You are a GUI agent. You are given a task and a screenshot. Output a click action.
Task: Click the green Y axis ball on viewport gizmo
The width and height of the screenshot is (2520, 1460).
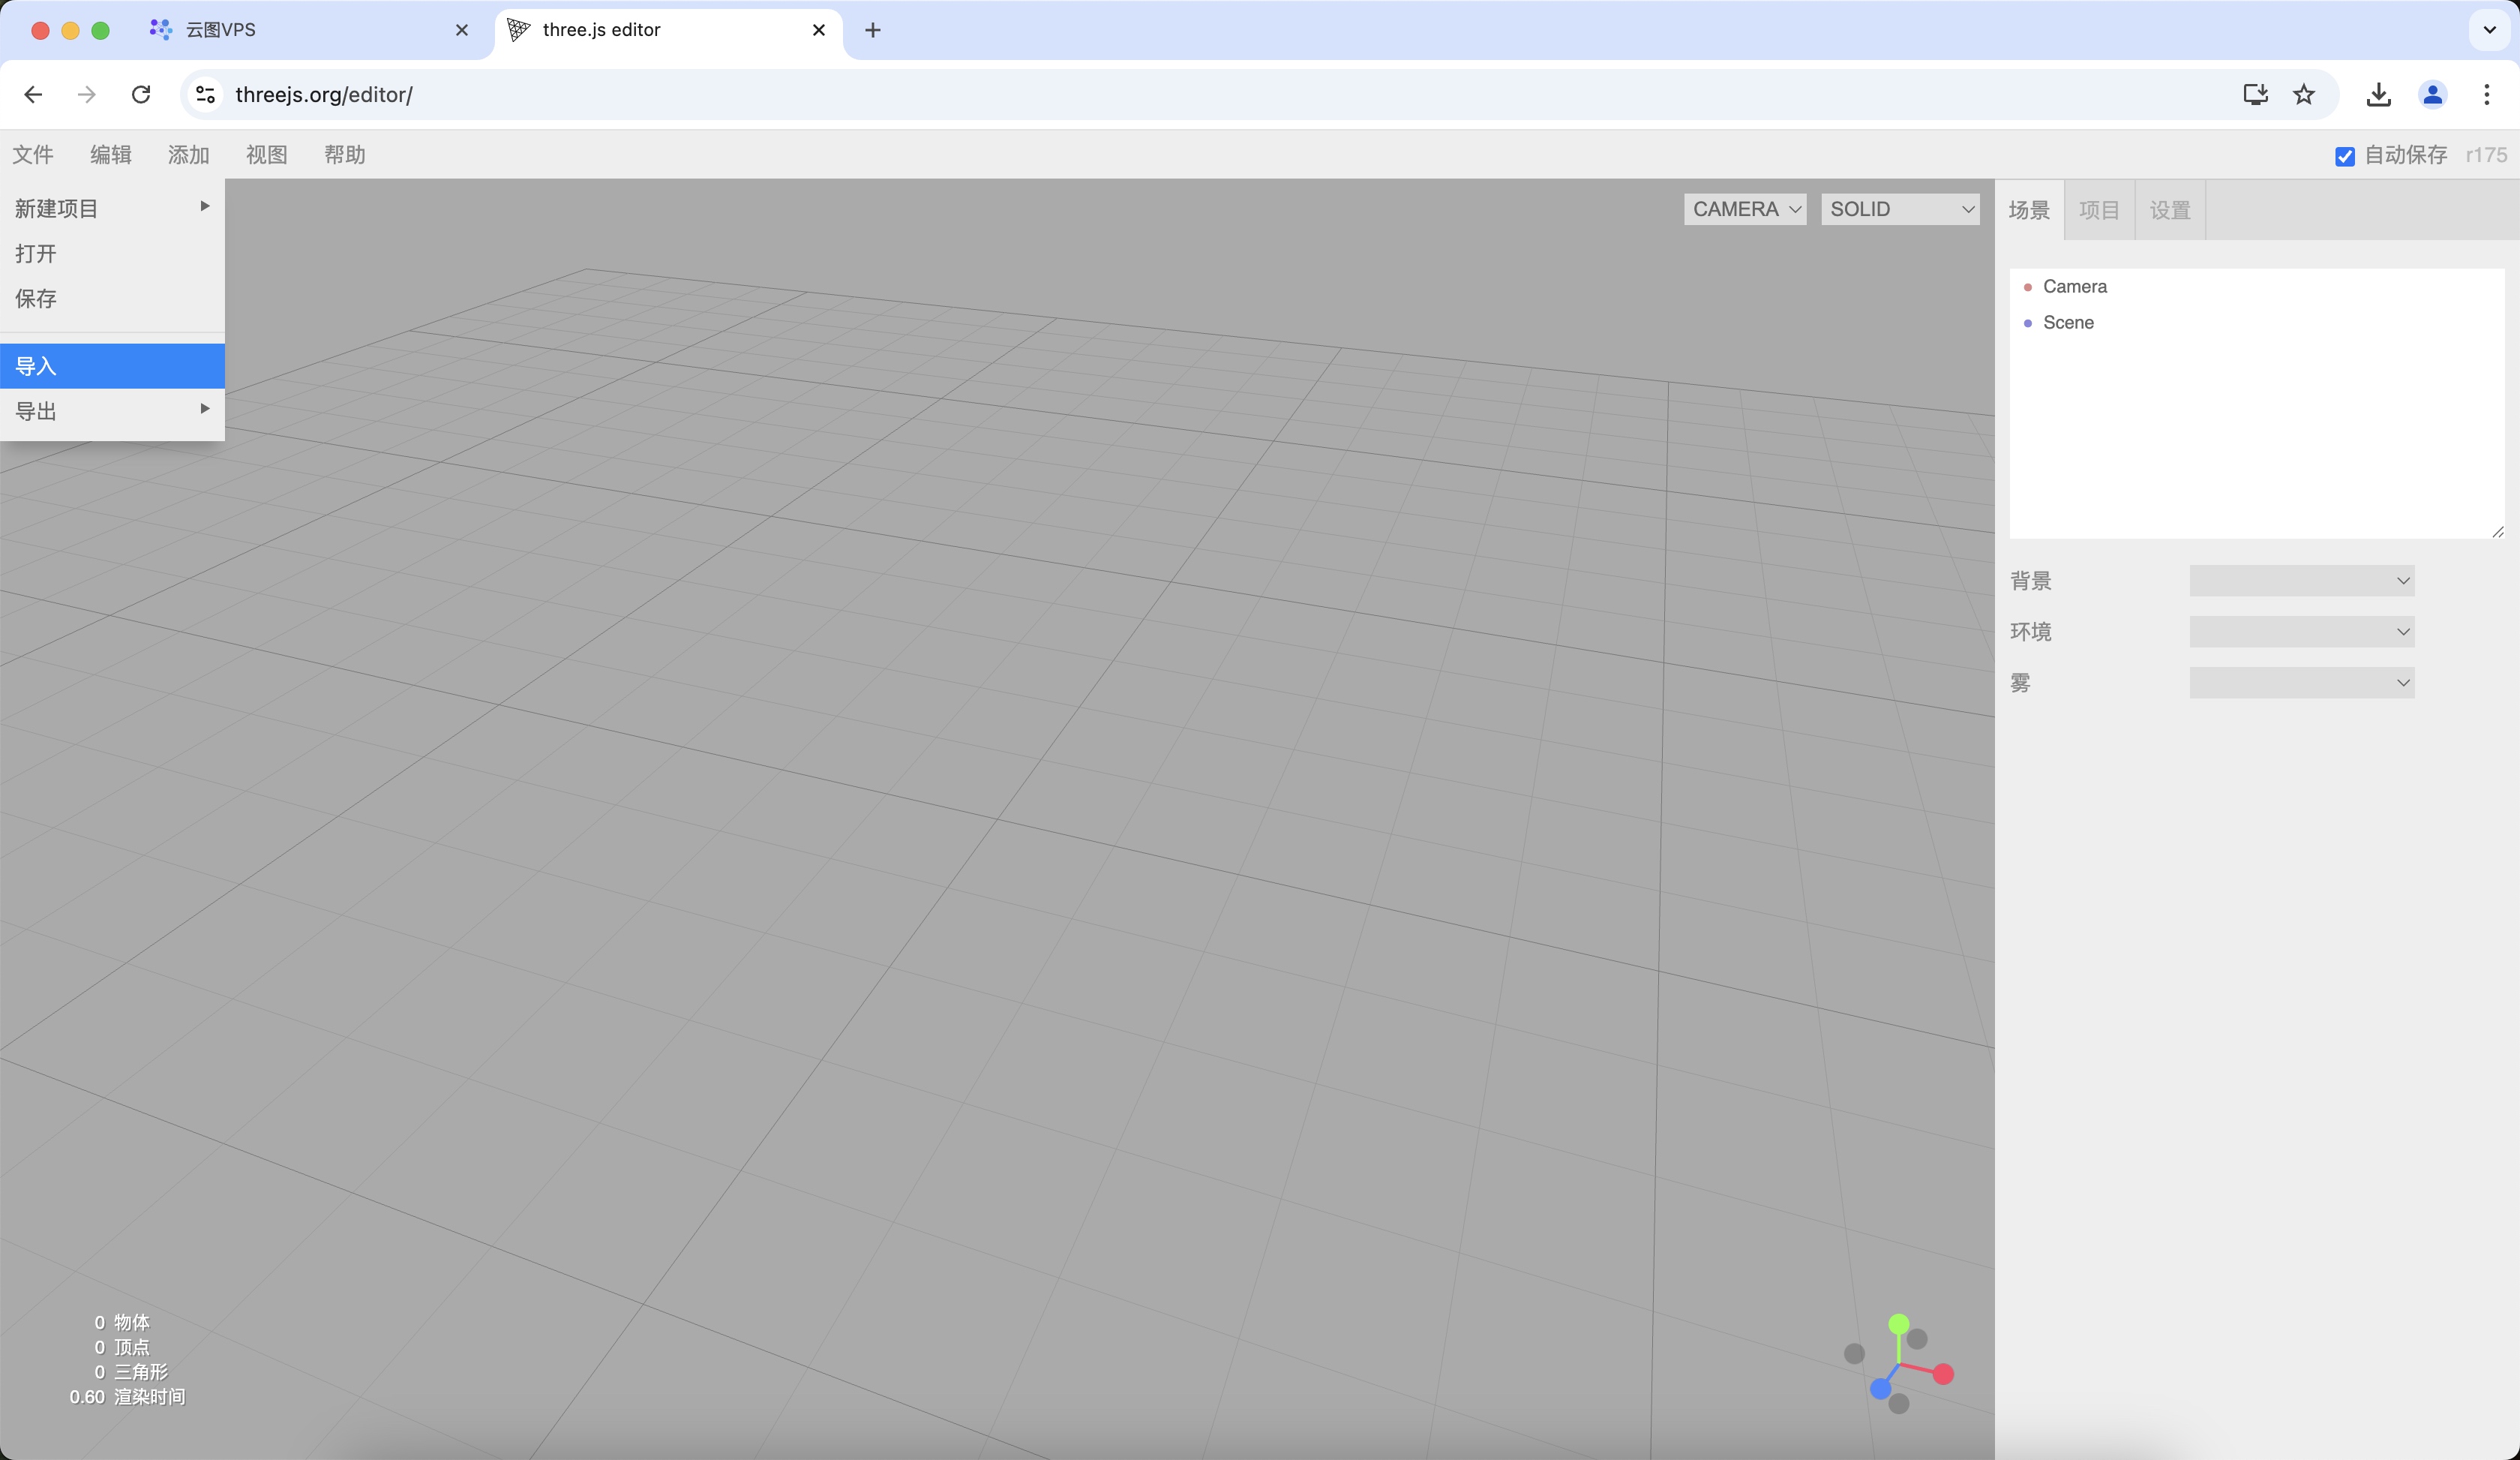1899,1324
